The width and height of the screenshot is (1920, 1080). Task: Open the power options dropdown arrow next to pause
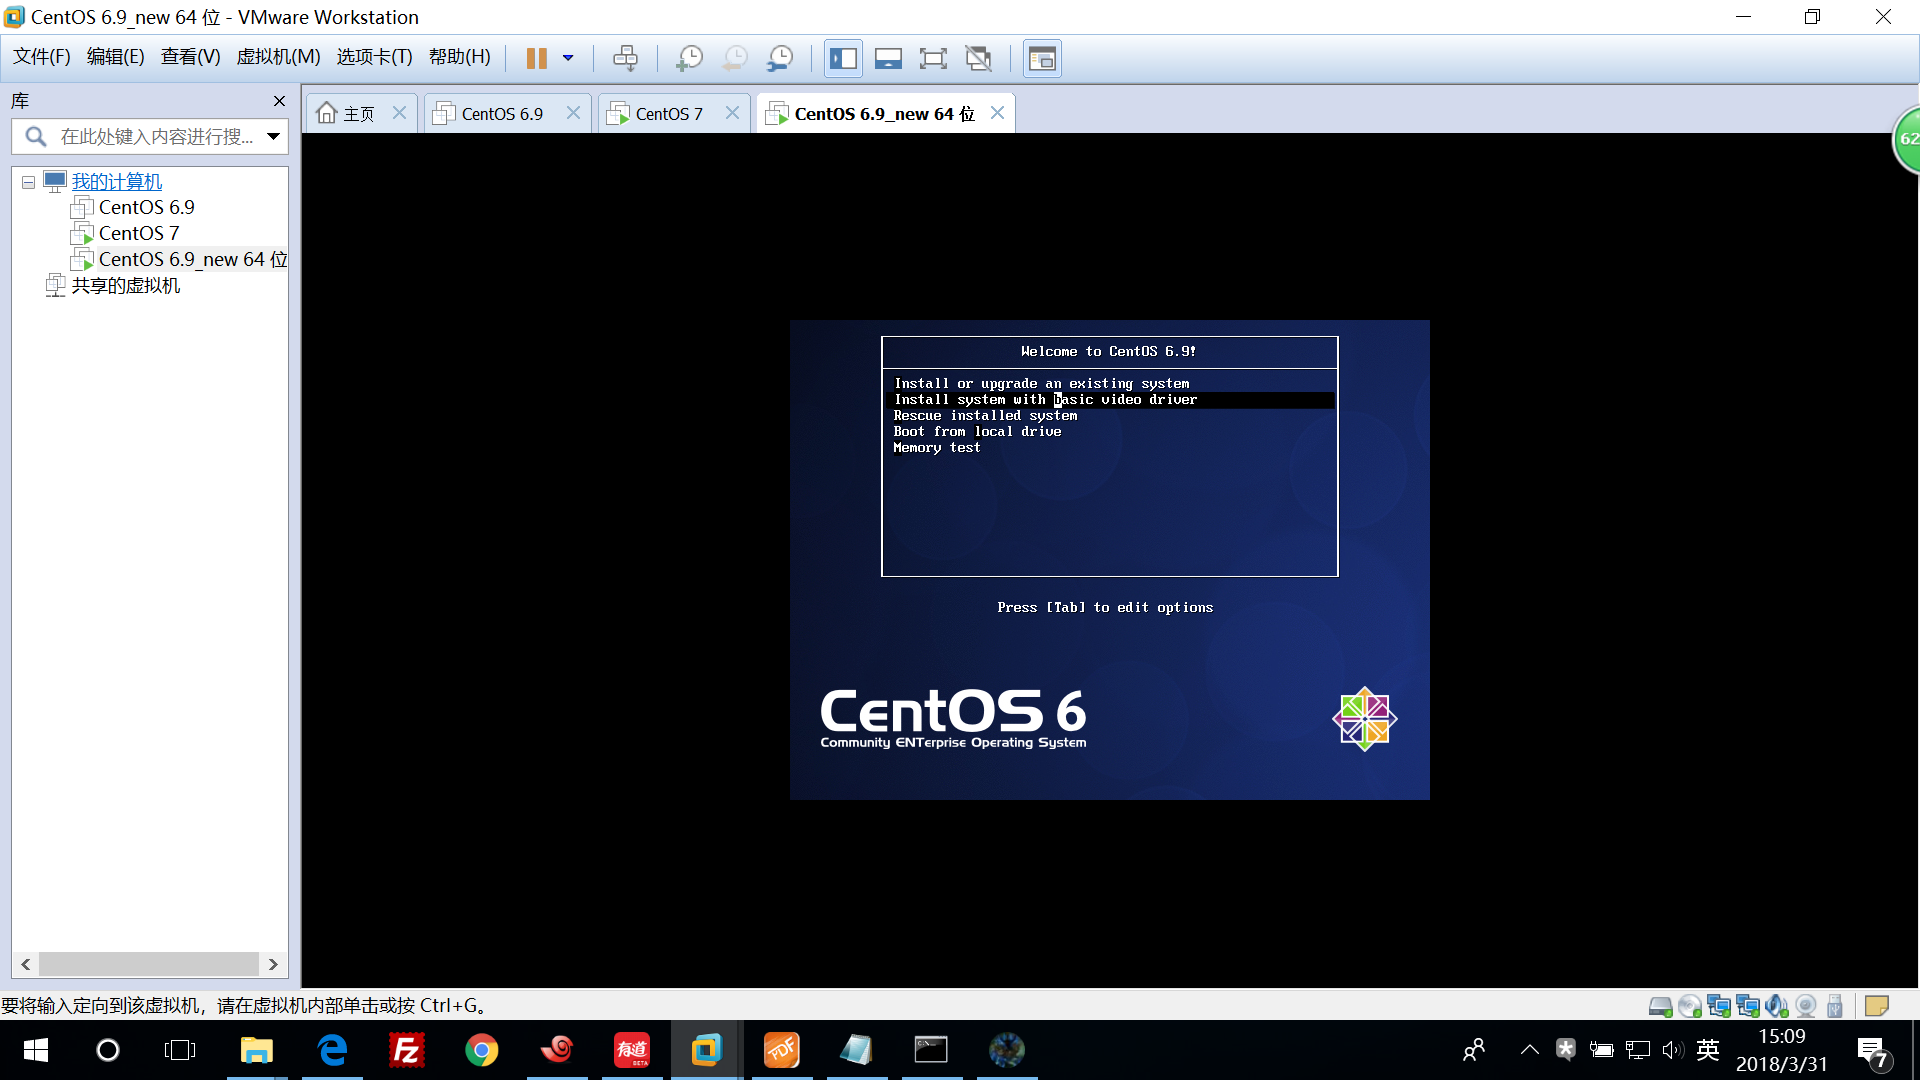568,58
